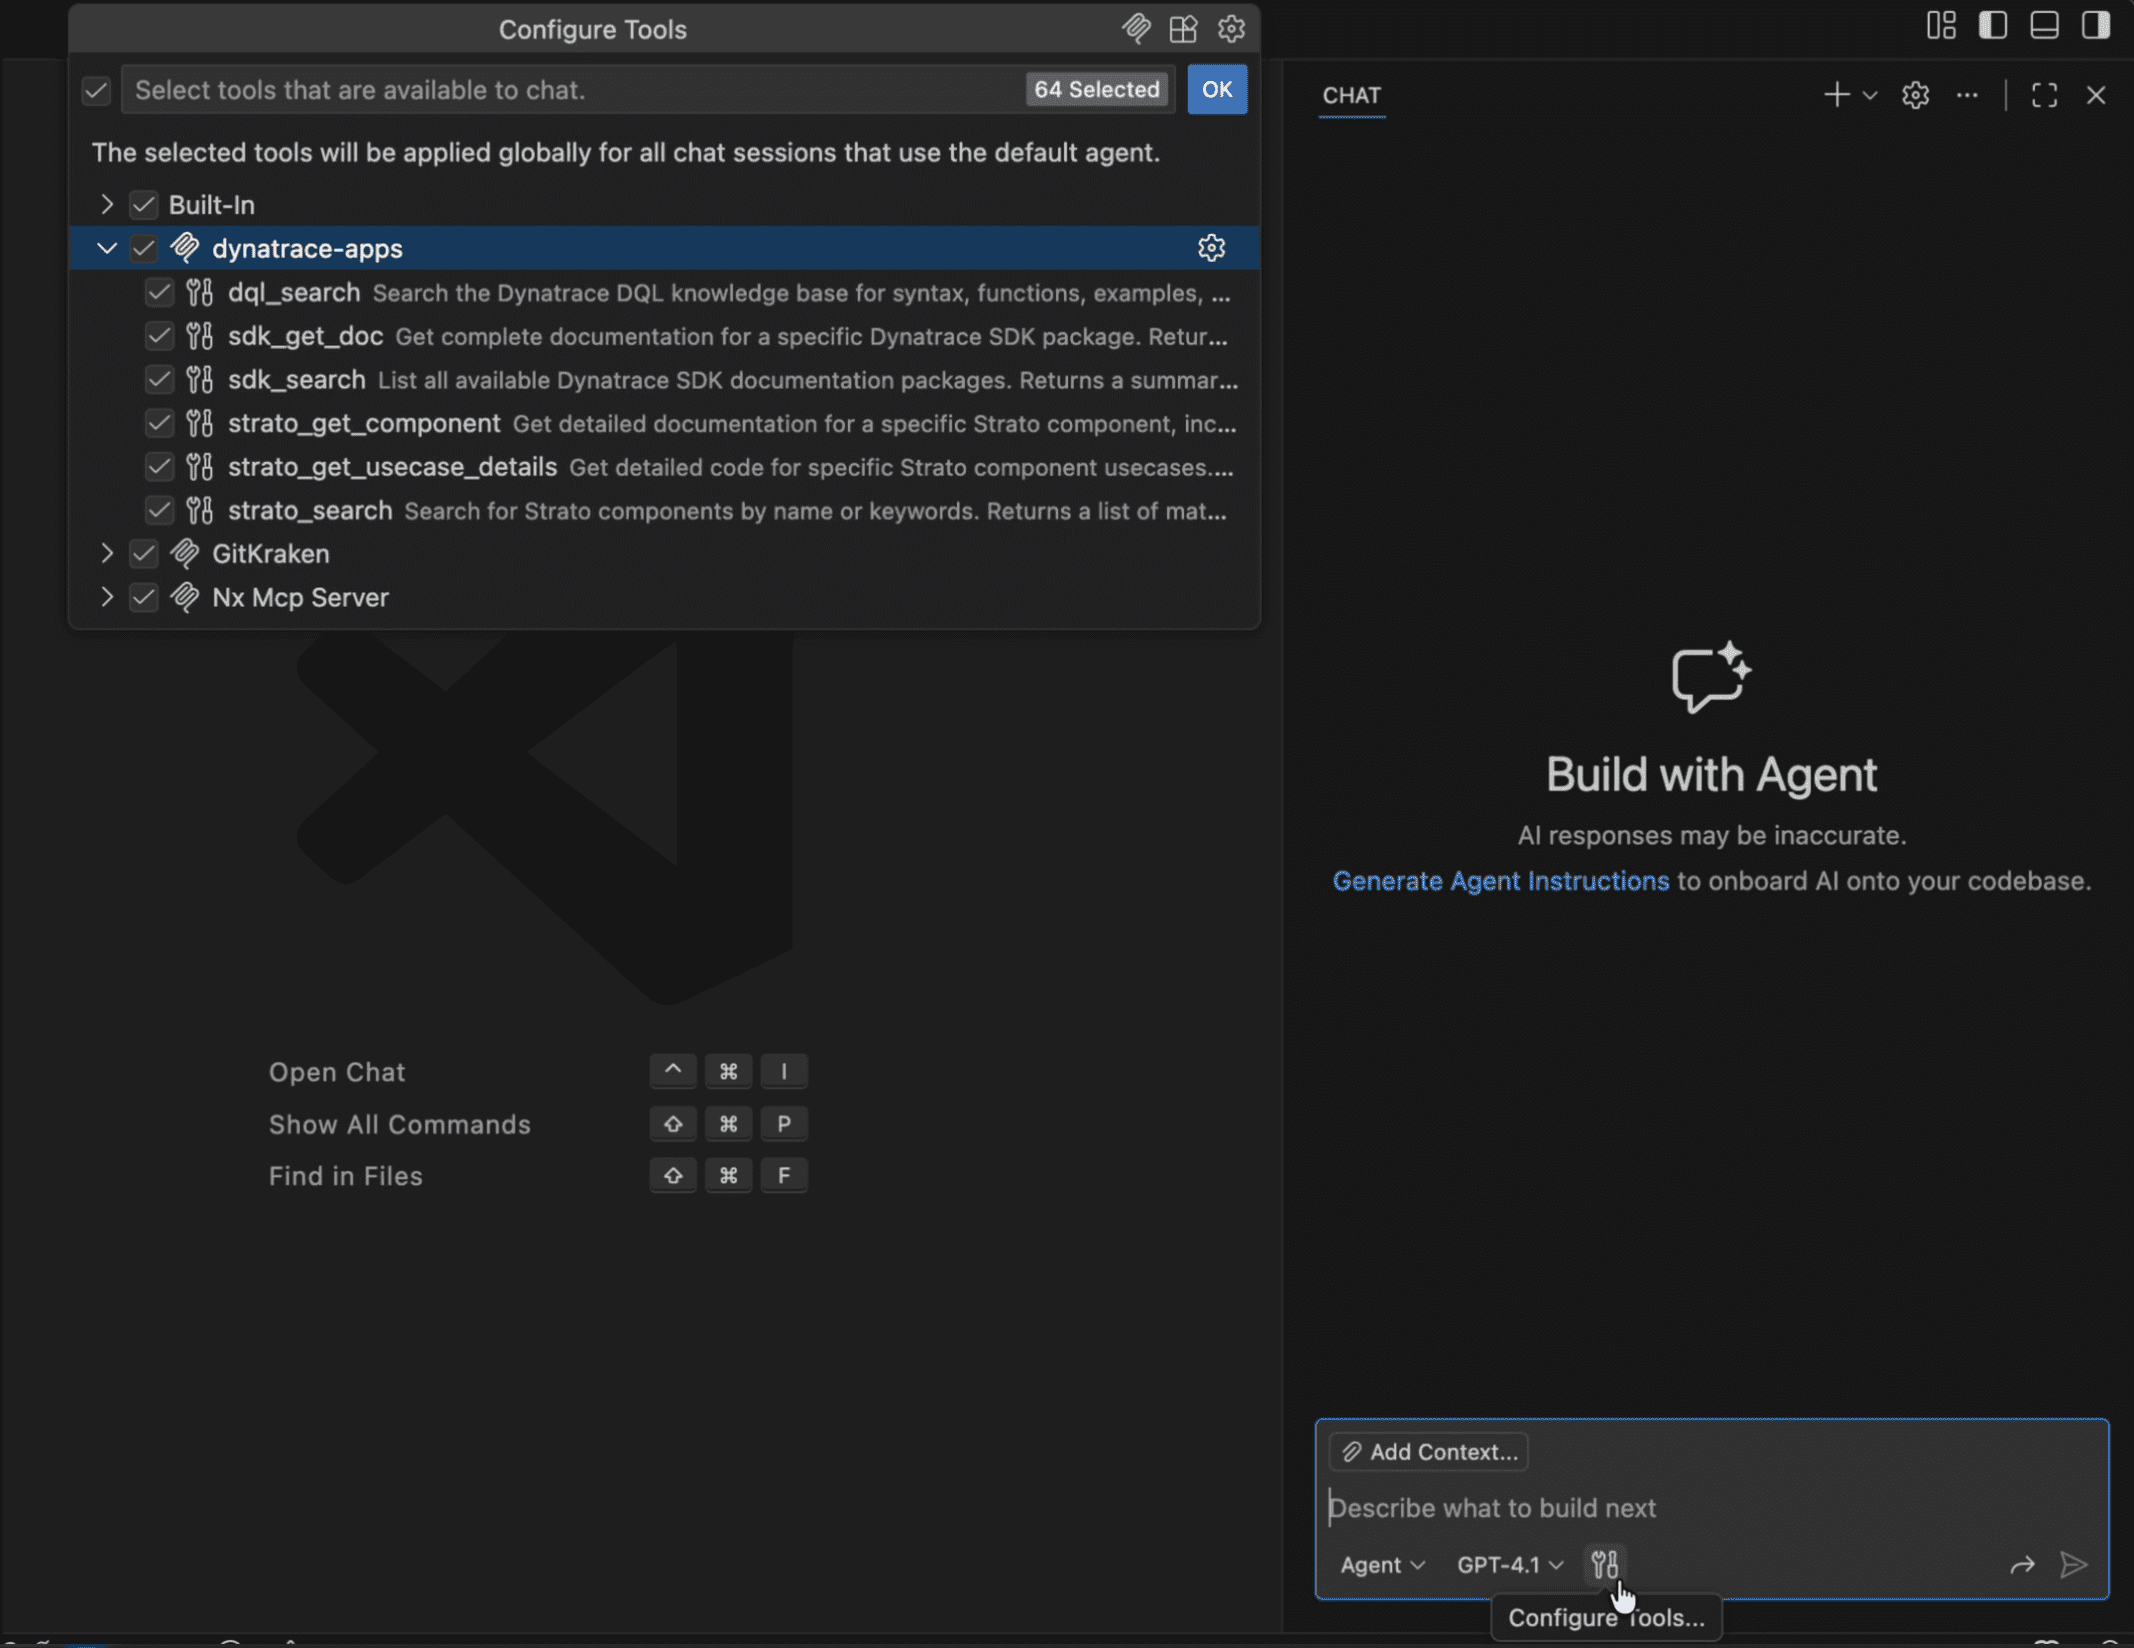Open Customize Layout from the title bar
Image resolution: width=2134 pixels, height=1648 pixels.
(1940, 26)
